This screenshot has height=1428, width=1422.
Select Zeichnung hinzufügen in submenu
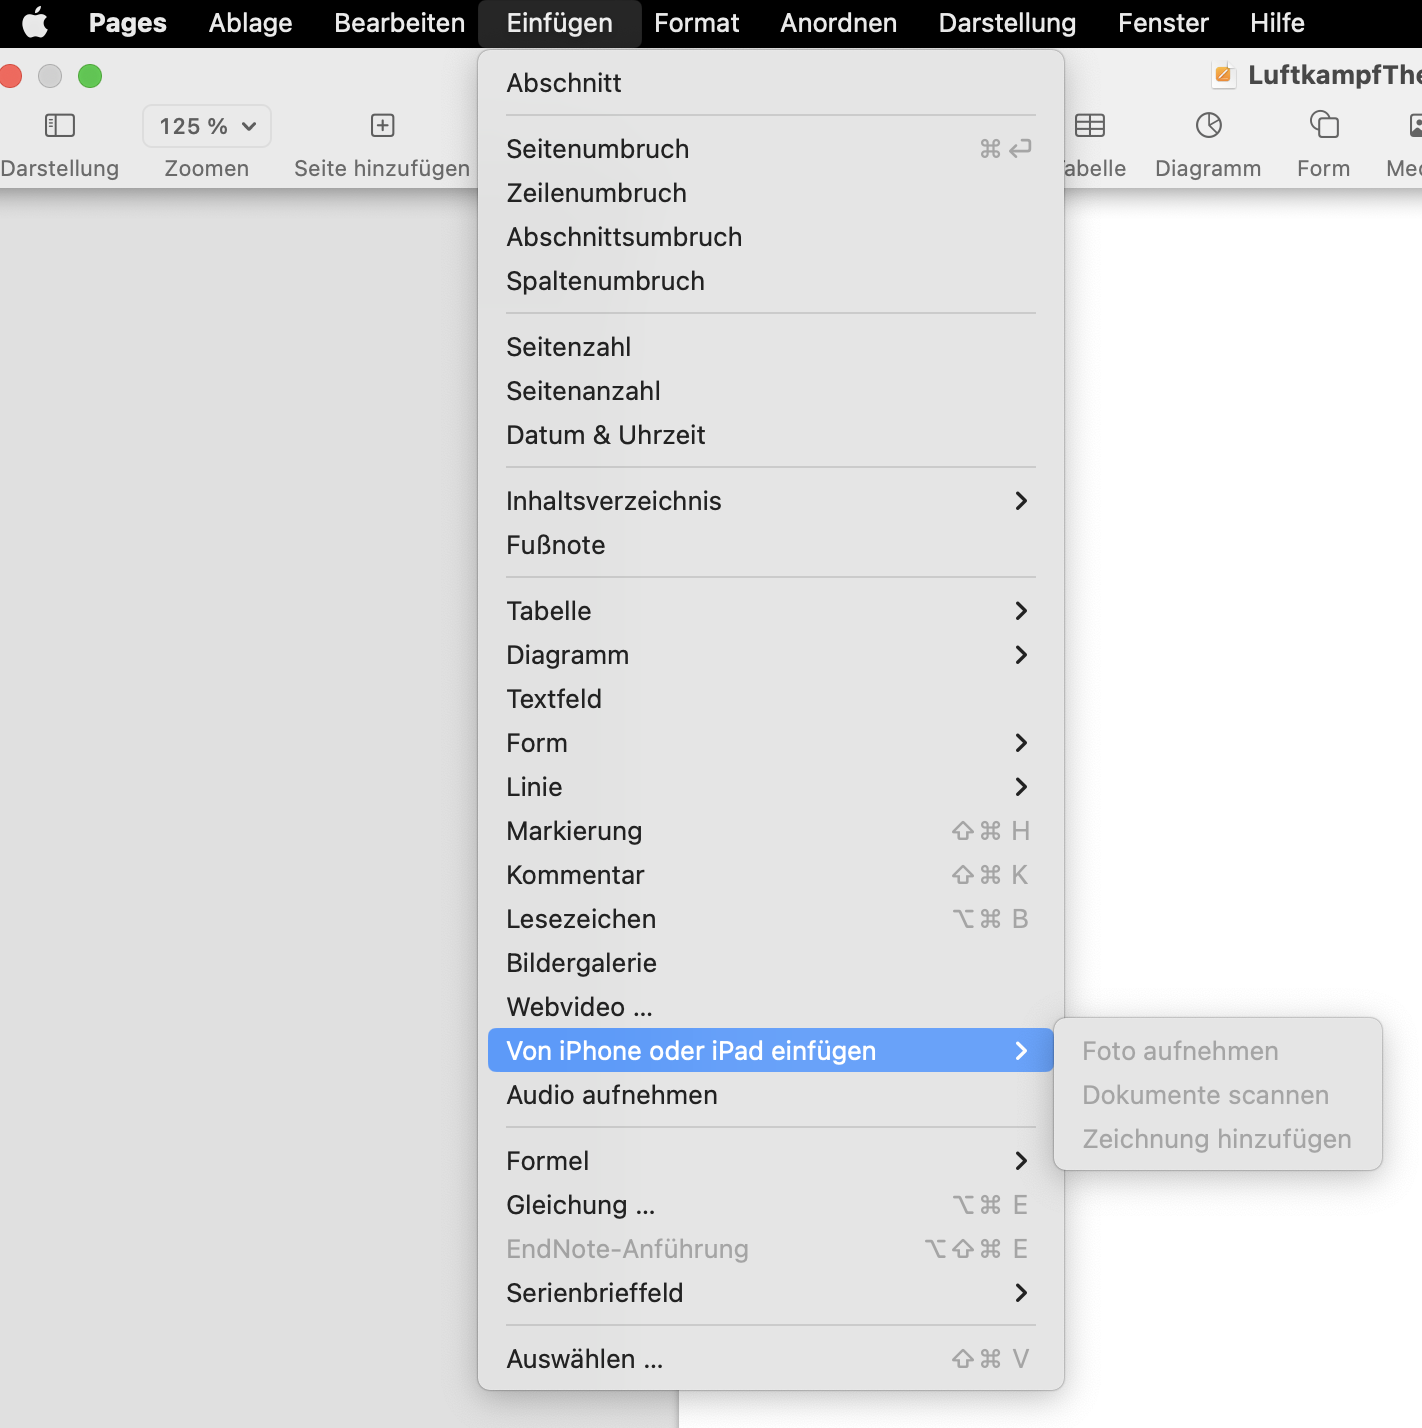(x=1218, y=1139)
